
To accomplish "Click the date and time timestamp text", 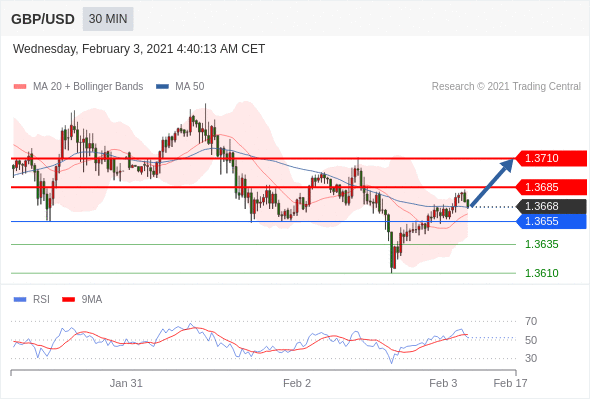I will [139, 49].
